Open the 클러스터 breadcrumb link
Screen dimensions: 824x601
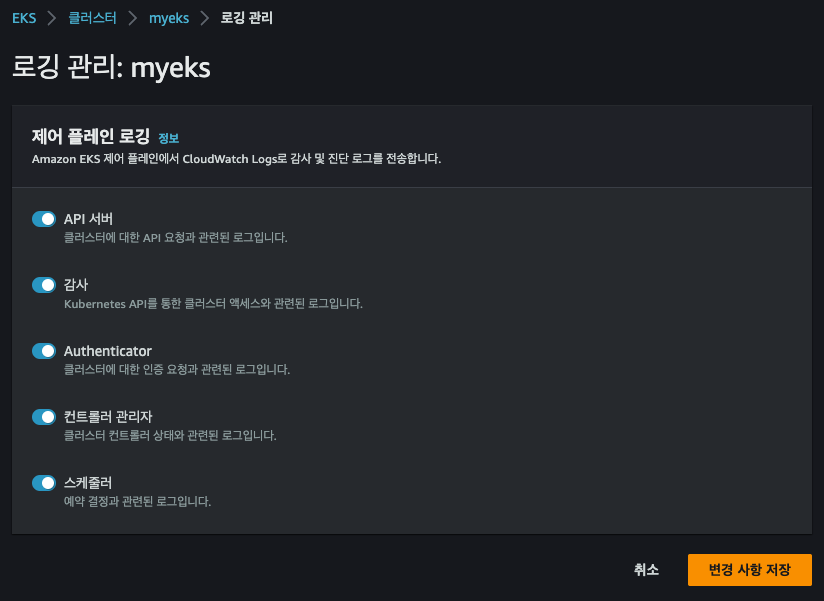coord(92,18)
